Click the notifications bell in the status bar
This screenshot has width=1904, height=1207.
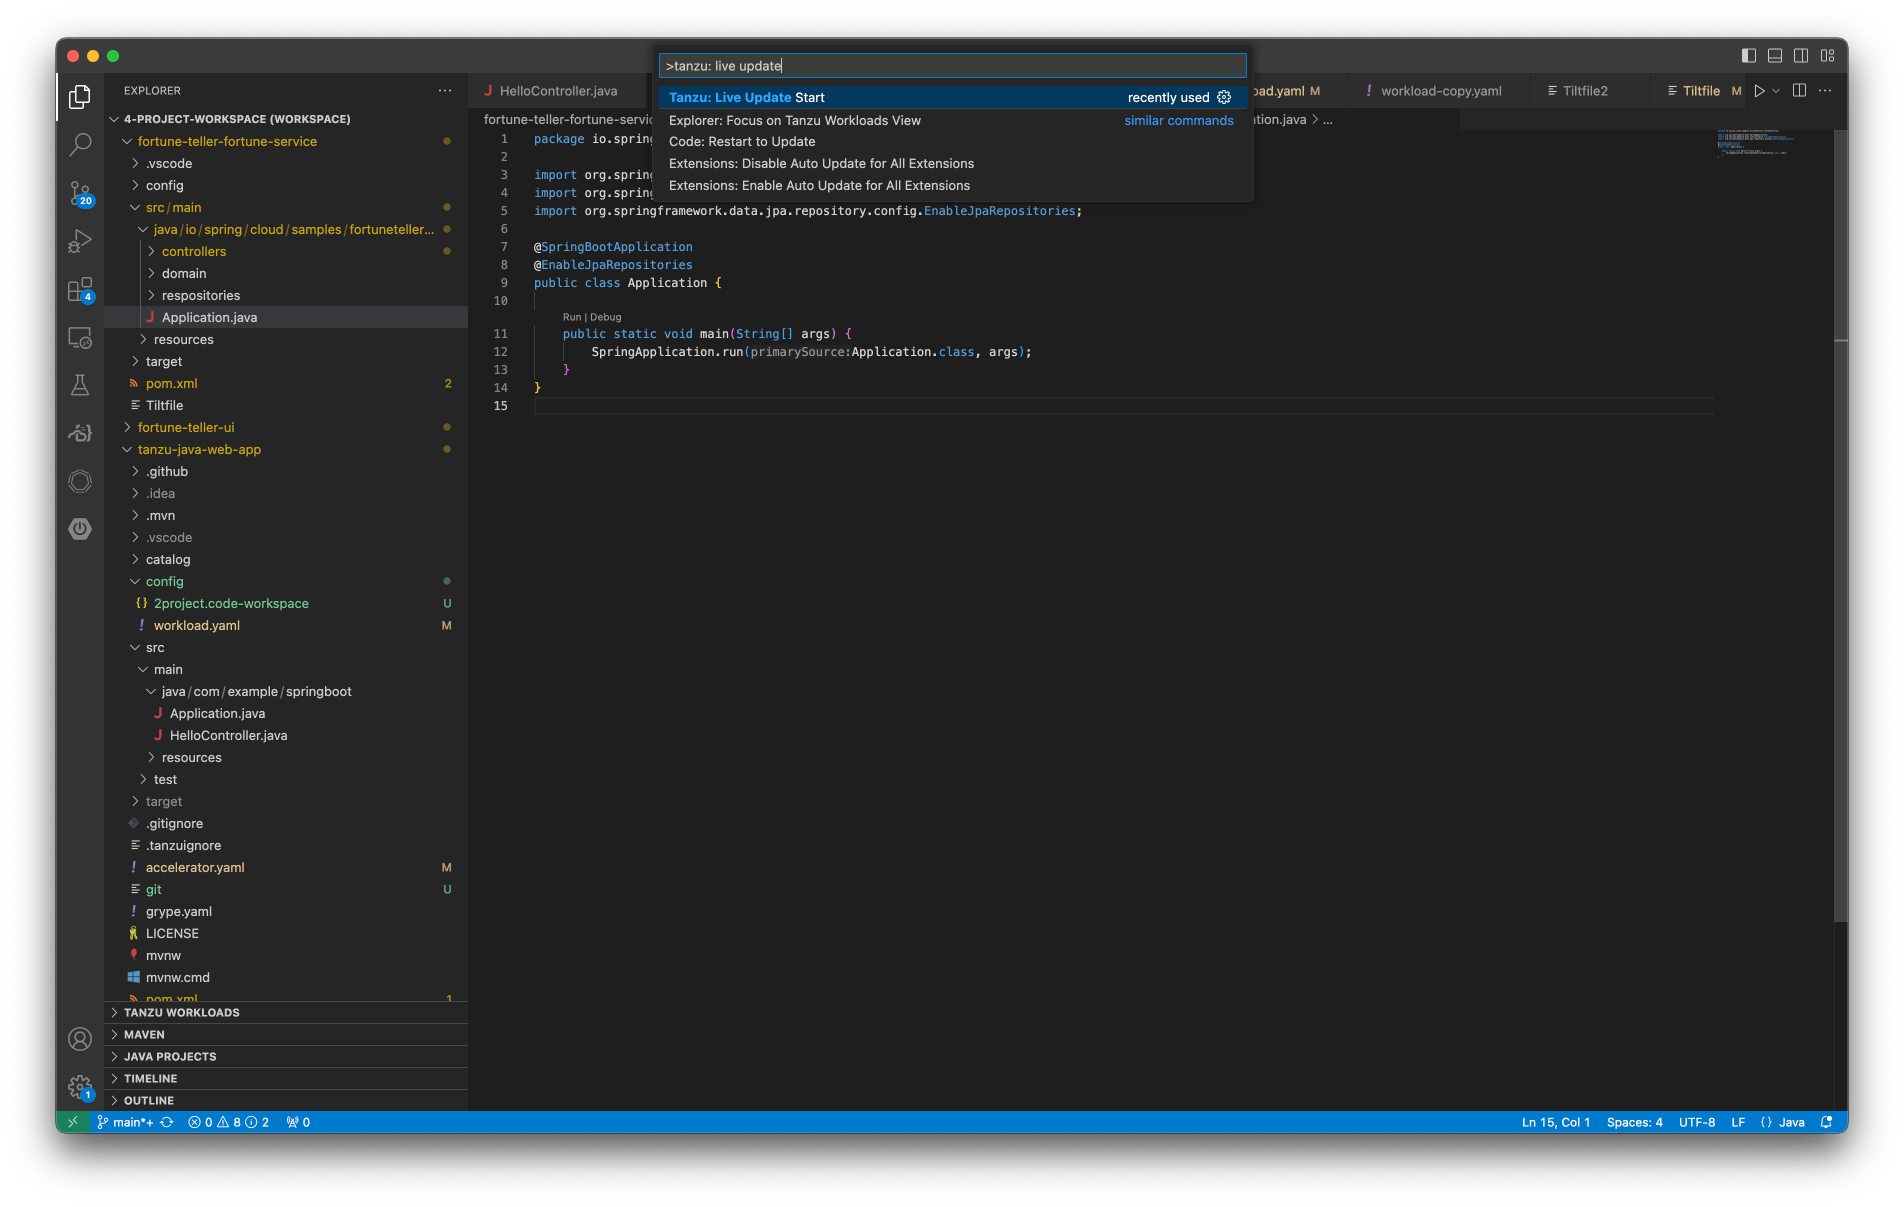coord(1828,1122)
